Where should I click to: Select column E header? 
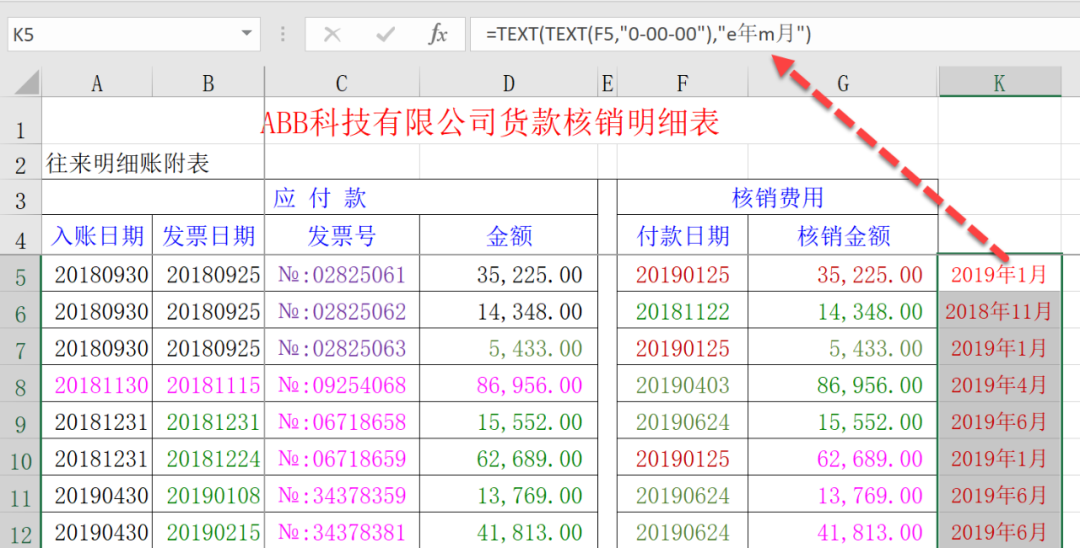pyautogui.click(x=607, y=83)
